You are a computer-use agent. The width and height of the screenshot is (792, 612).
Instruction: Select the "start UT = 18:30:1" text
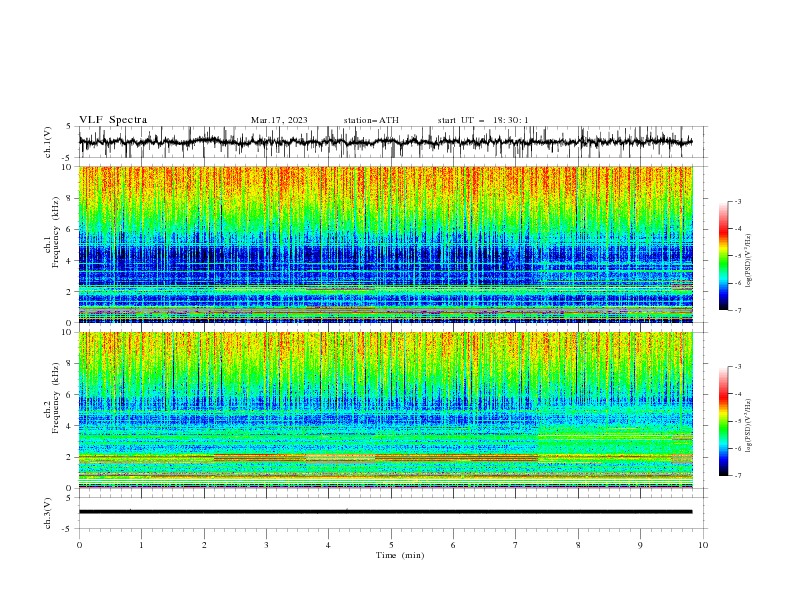(x=483, y=120)
